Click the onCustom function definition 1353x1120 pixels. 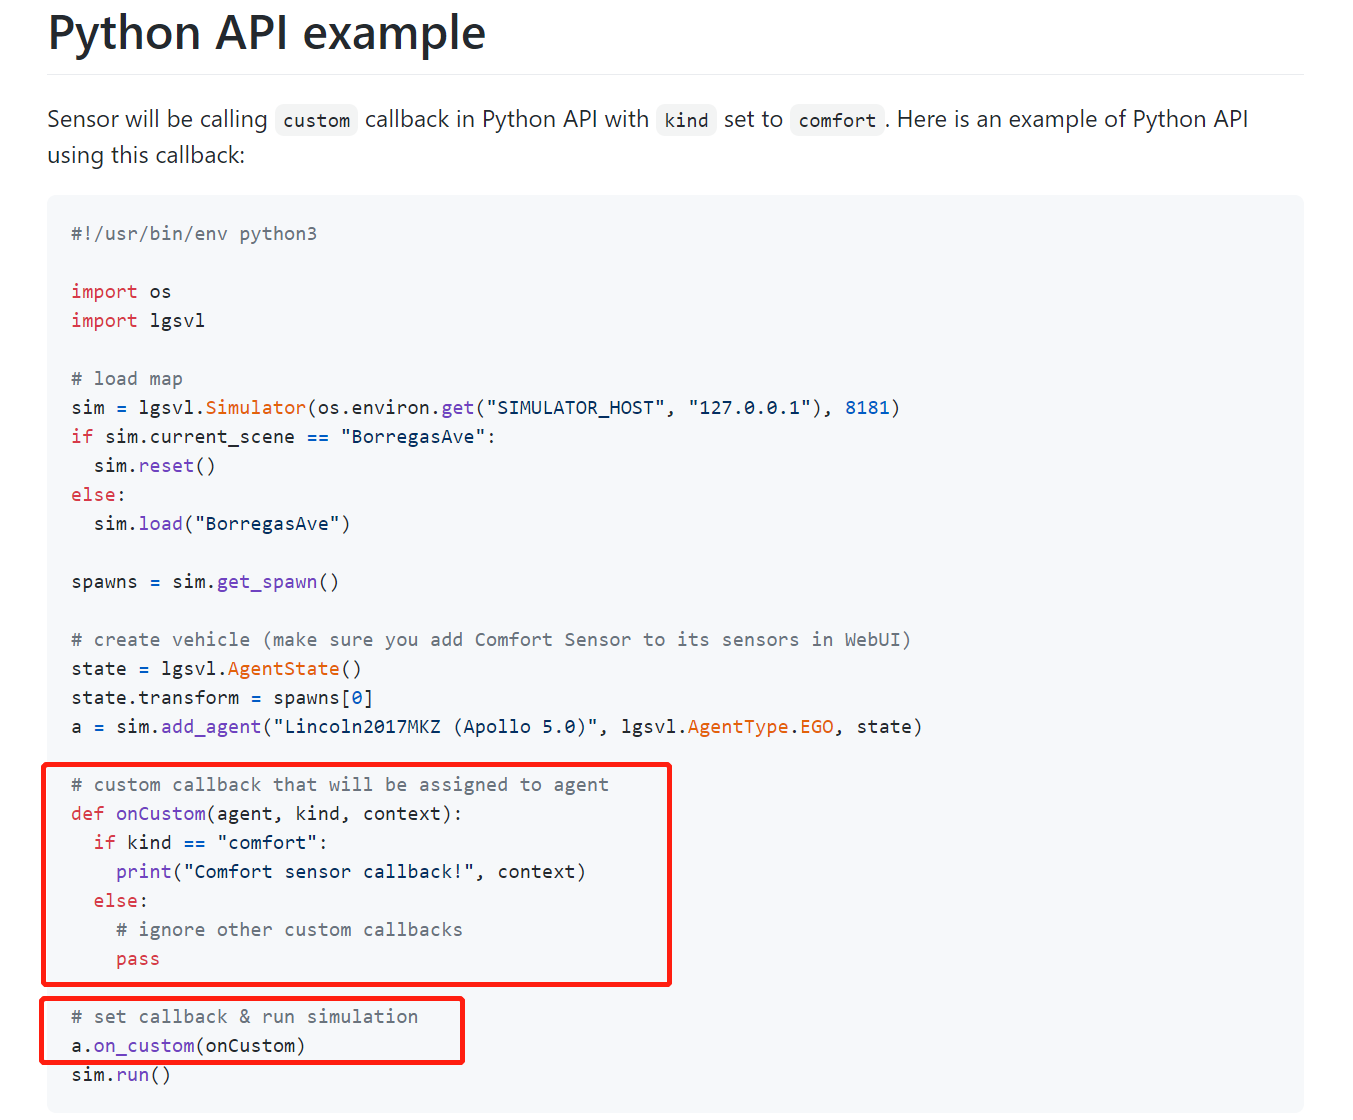tap(160, 813)
